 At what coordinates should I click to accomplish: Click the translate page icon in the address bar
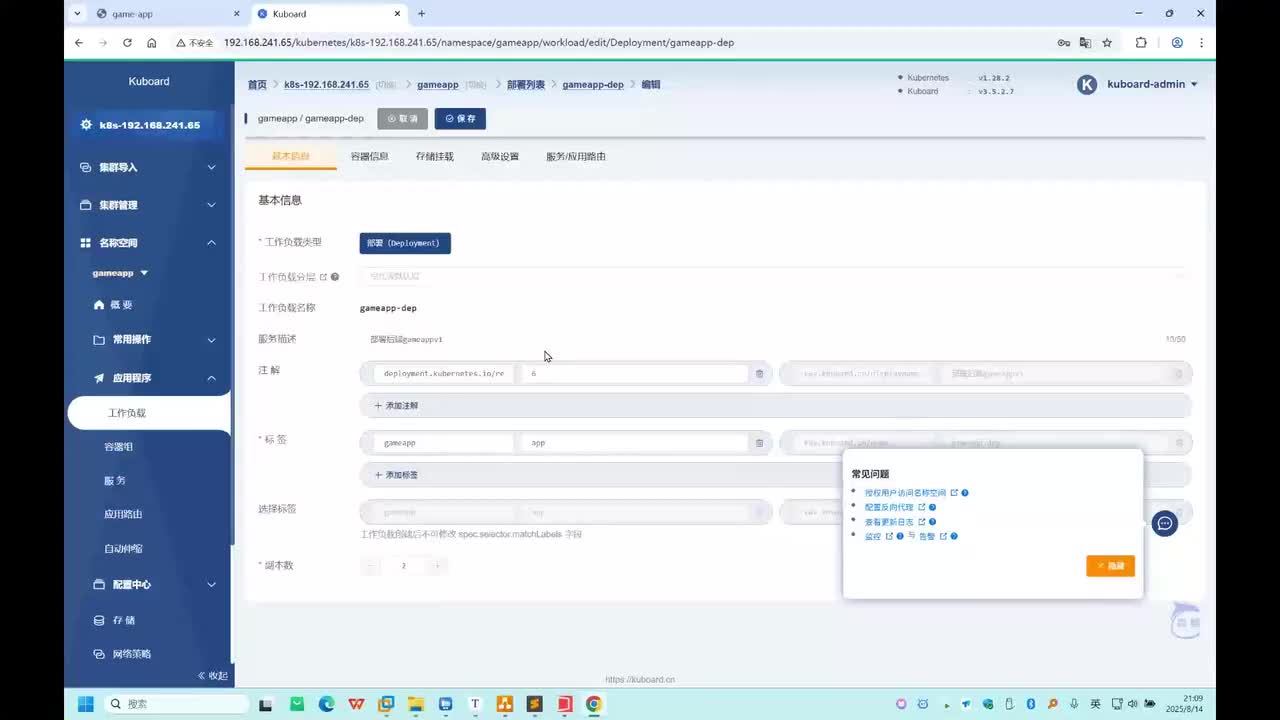pyautogui.click(x=1085, y=43)
